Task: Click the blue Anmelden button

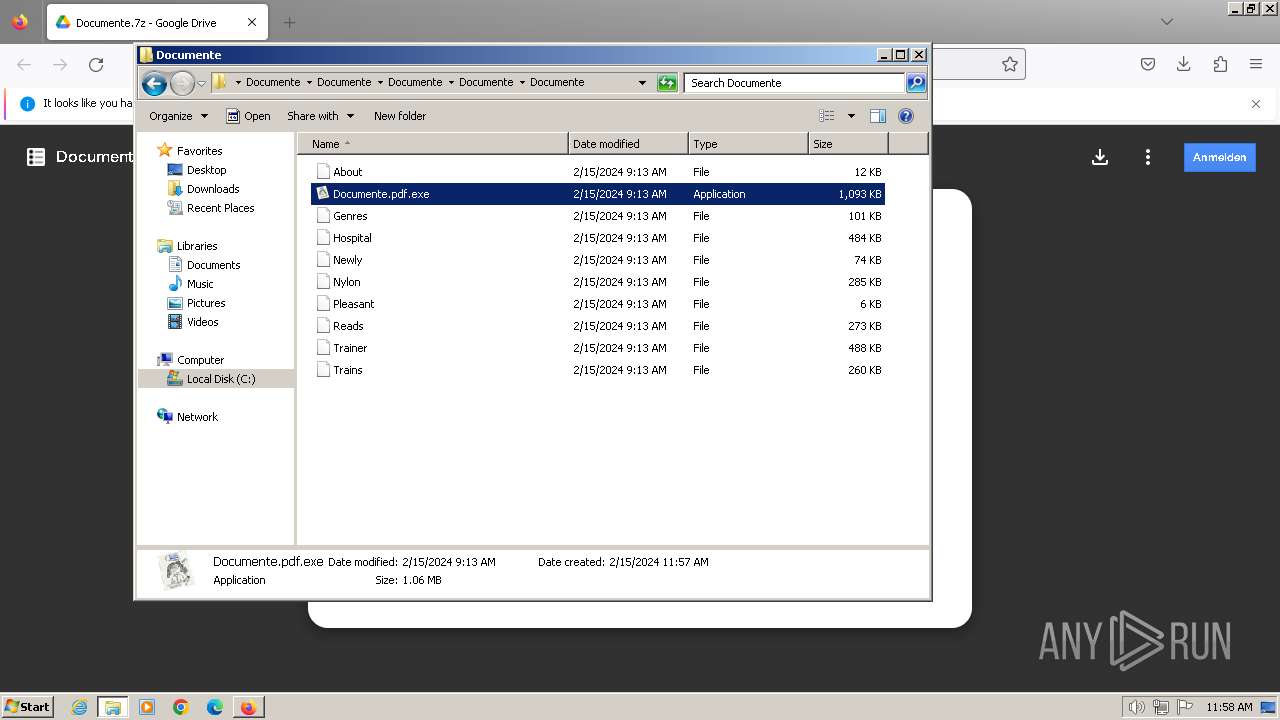Action: 1219,157
